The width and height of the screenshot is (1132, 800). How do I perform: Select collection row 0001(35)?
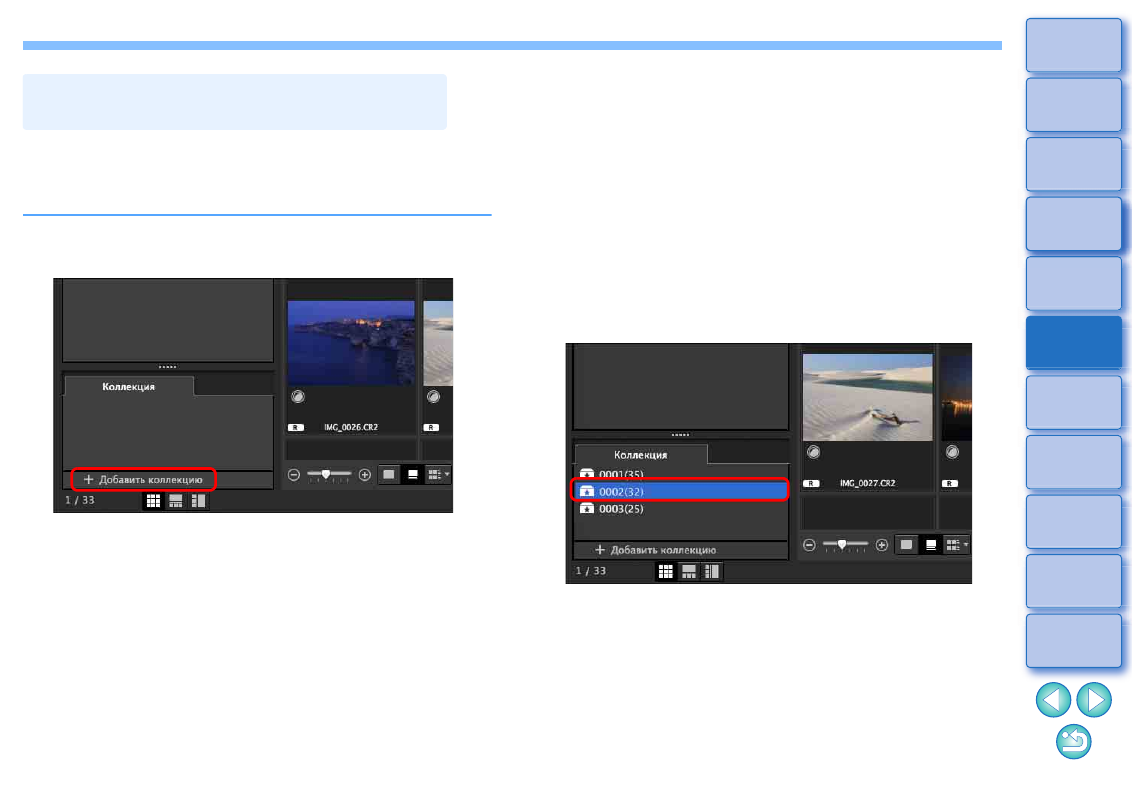pos(682,474)
